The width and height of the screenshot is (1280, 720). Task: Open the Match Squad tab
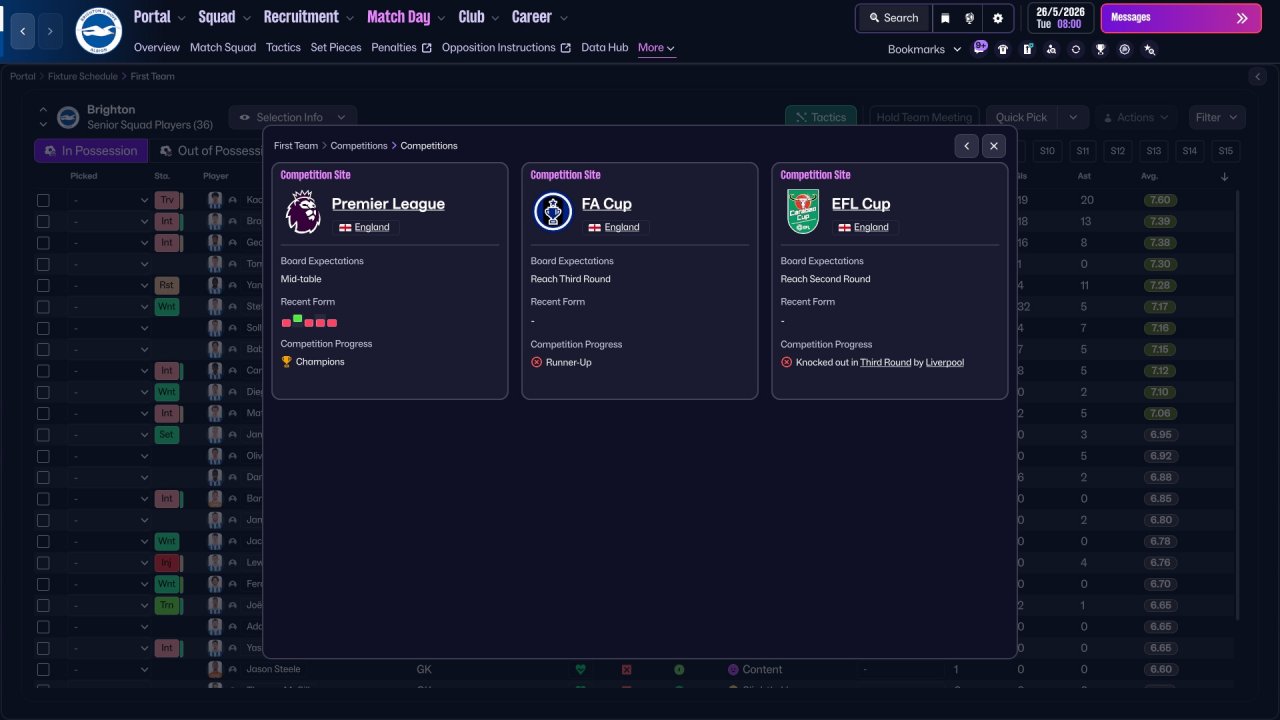(x=223, y=47)
